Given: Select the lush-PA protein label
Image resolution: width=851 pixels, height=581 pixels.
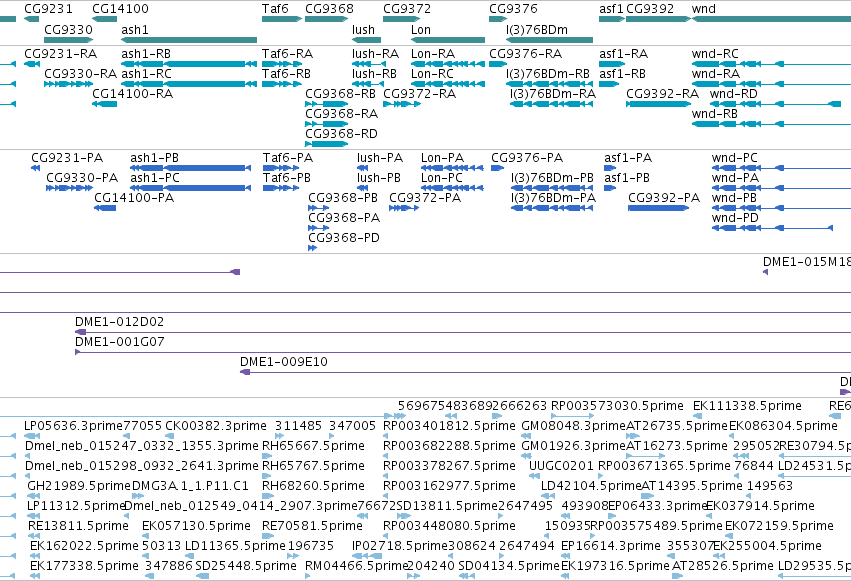Looking at the screenshot, I should (380, 157).
